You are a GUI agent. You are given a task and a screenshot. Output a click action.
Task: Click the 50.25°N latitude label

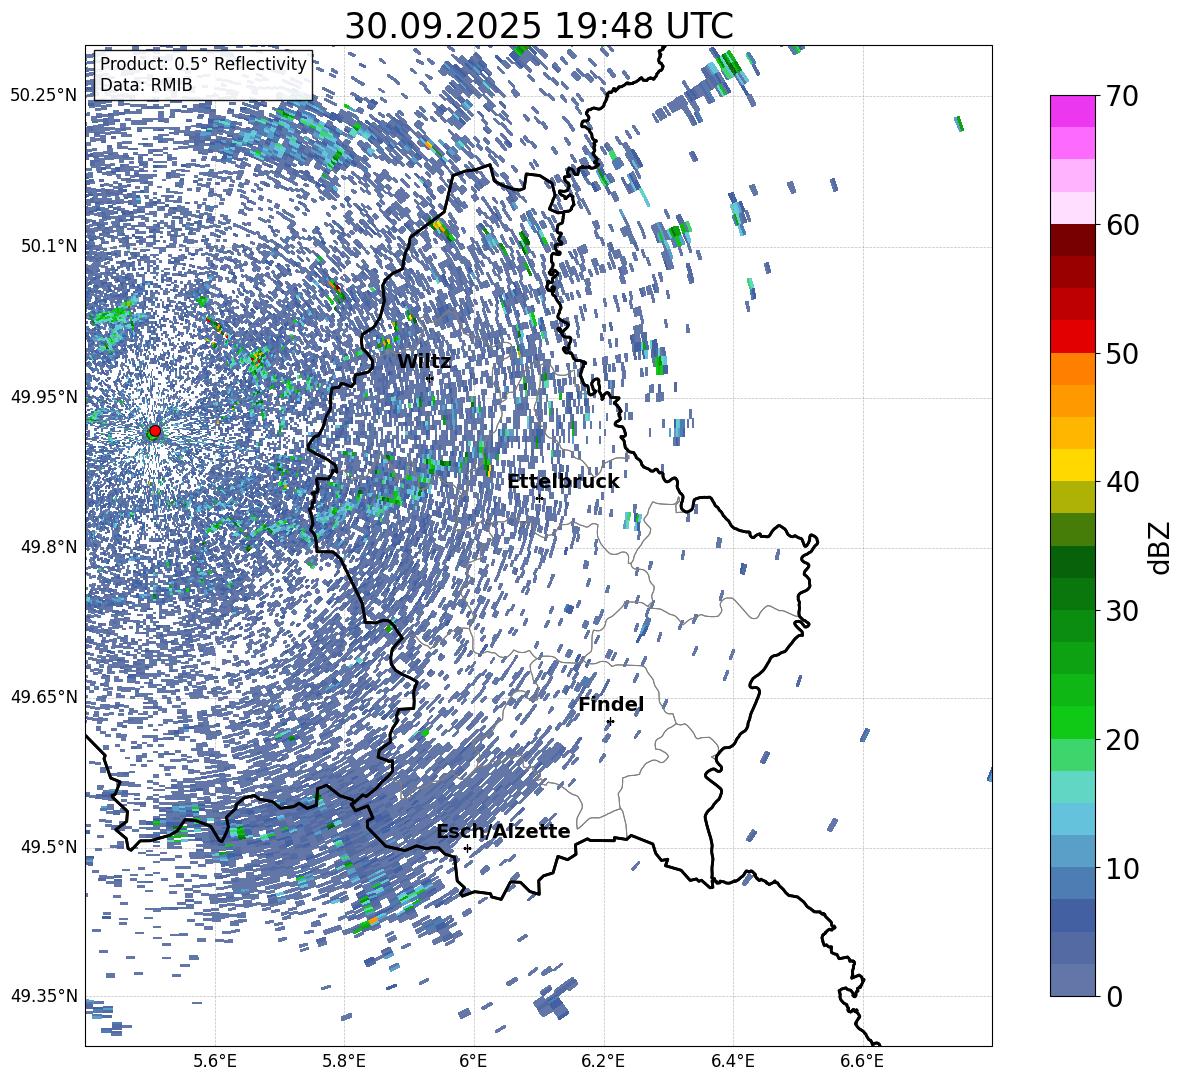(44, 96)
